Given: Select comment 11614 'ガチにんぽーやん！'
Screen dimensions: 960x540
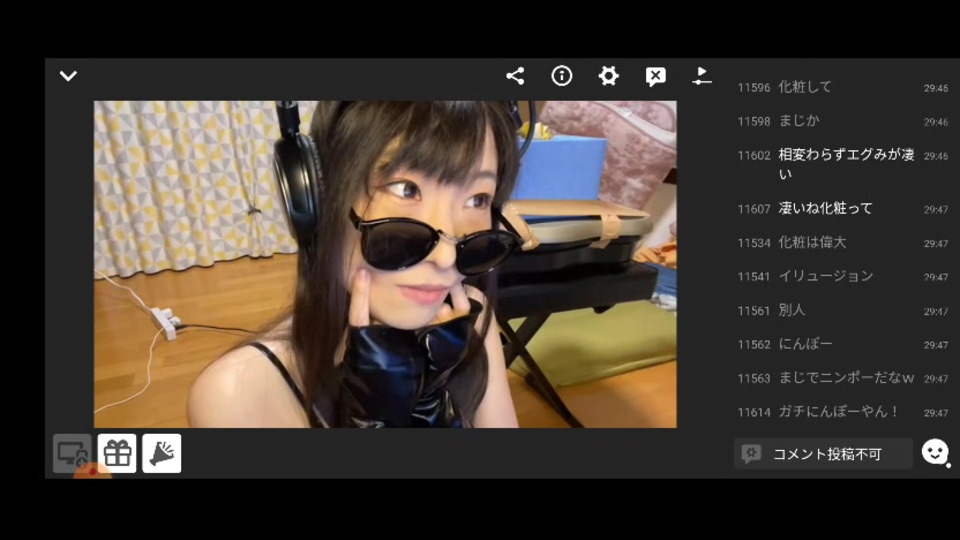Looking at the screenshot, I should point(842,412).
